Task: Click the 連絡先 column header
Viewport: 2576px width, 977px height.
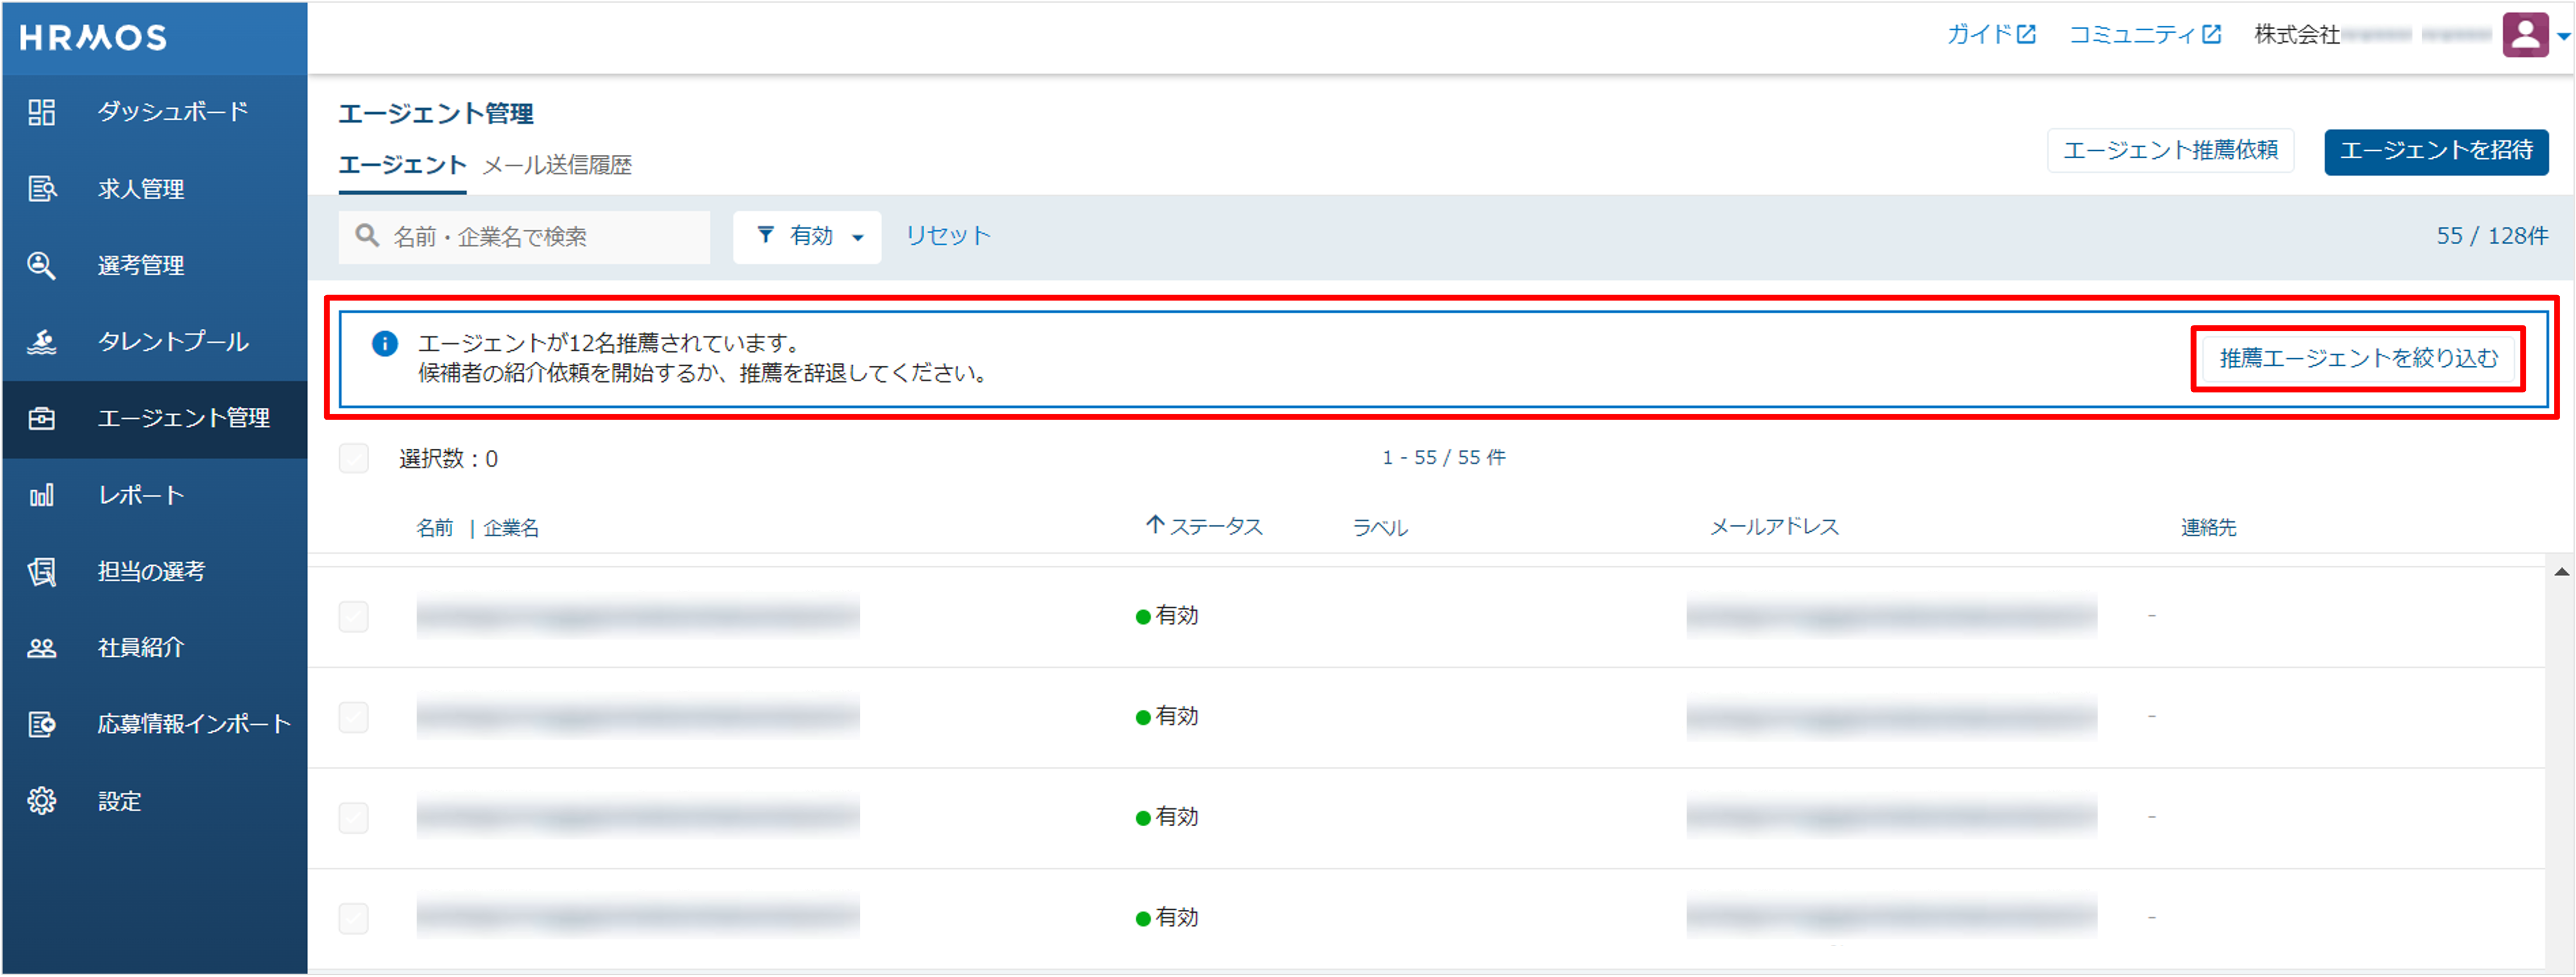Action: pyautogui.click(x=2208, y=528)
